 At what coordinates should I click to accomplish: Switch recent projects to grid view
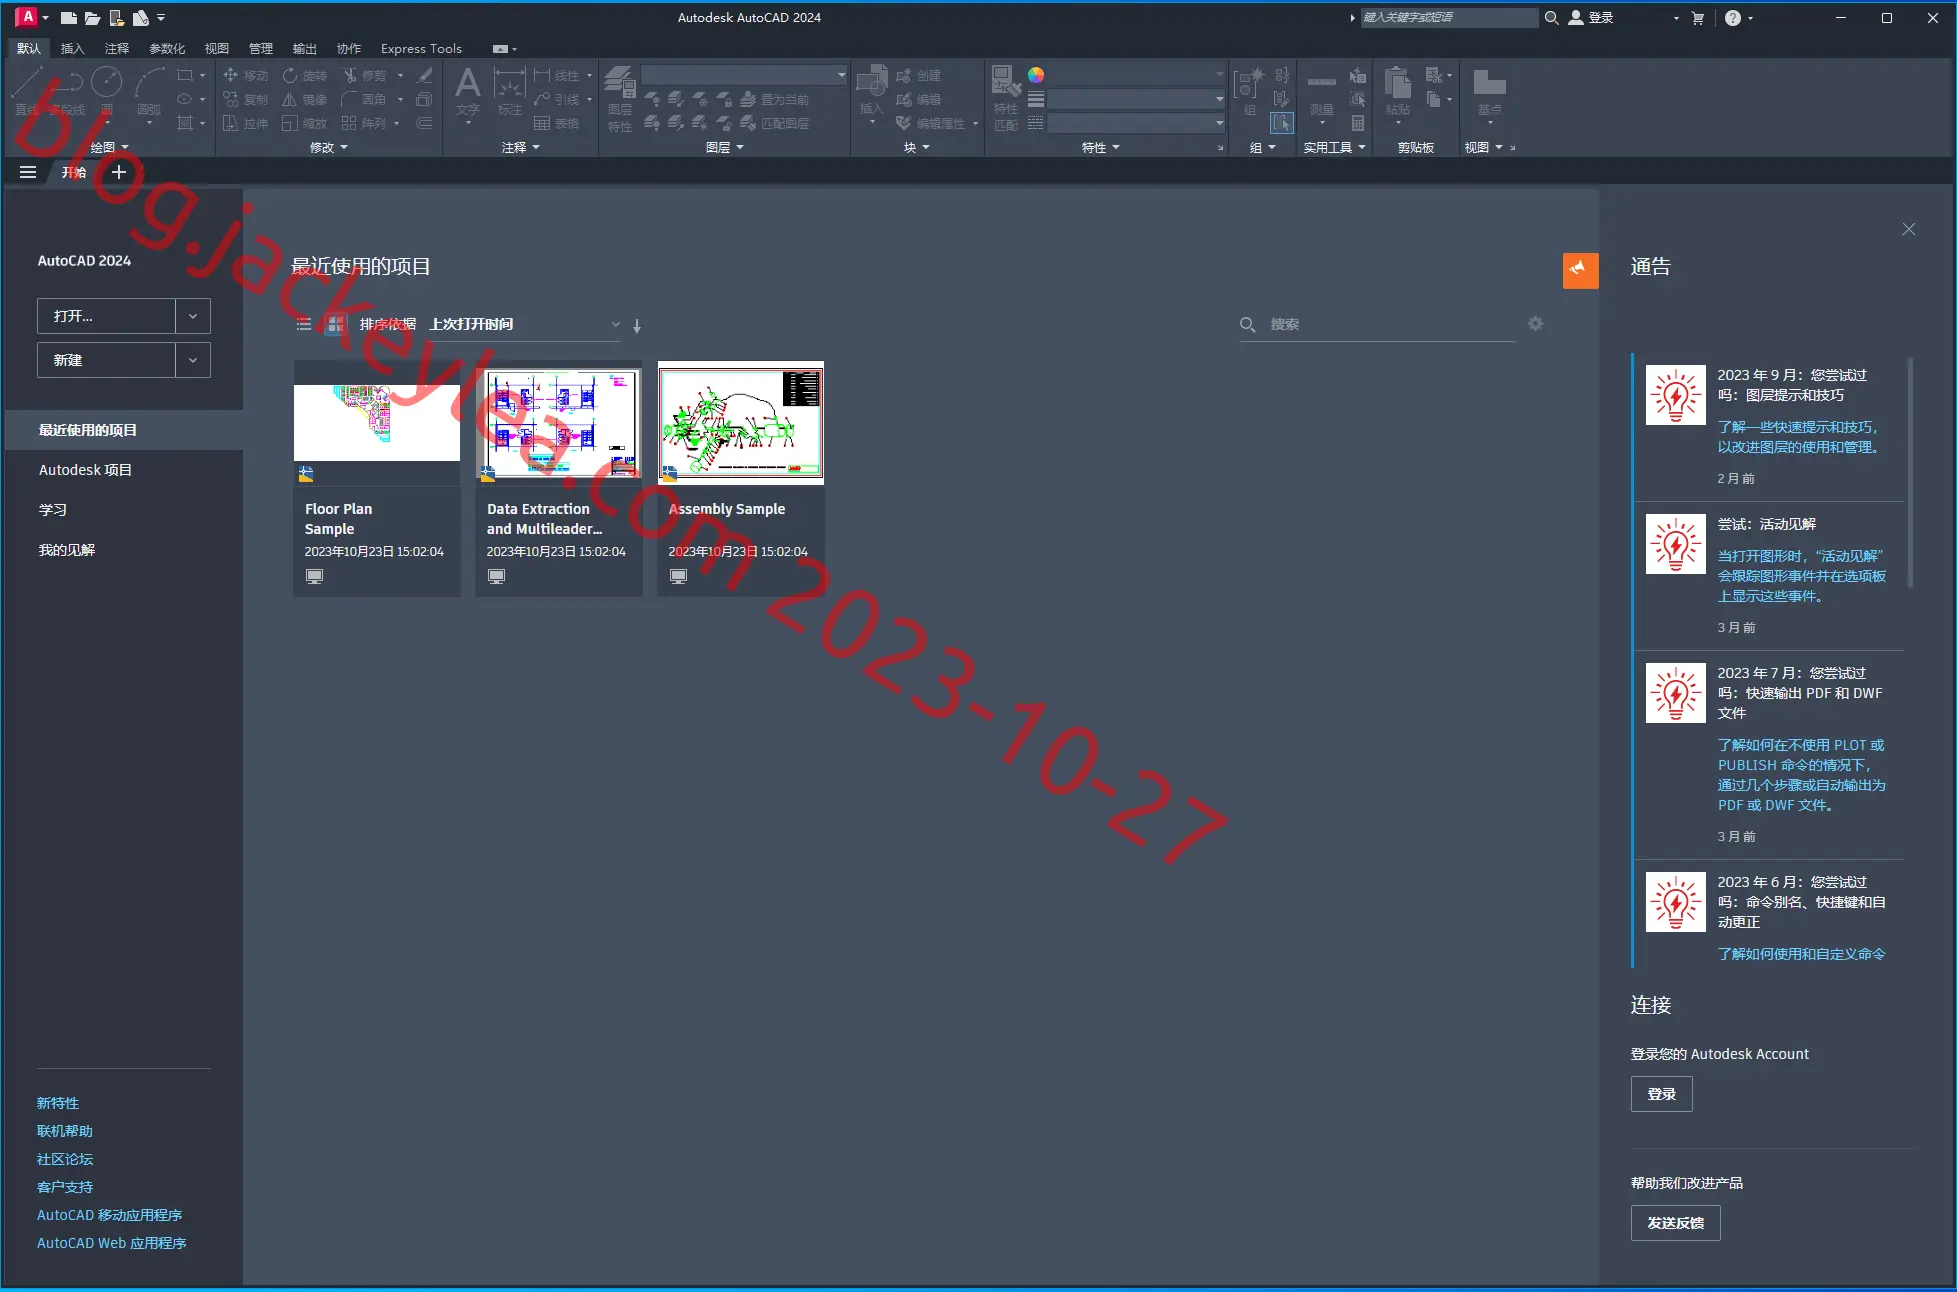click(x=336, y=324)
